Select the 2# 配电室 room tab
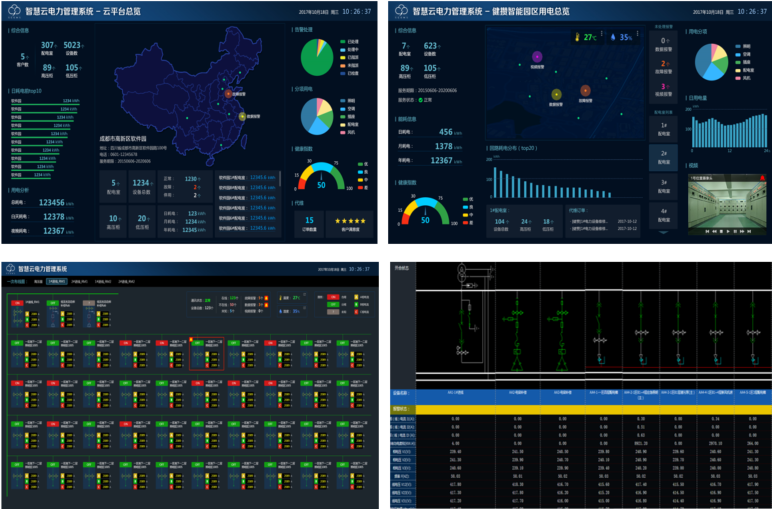 coord(663,155)
